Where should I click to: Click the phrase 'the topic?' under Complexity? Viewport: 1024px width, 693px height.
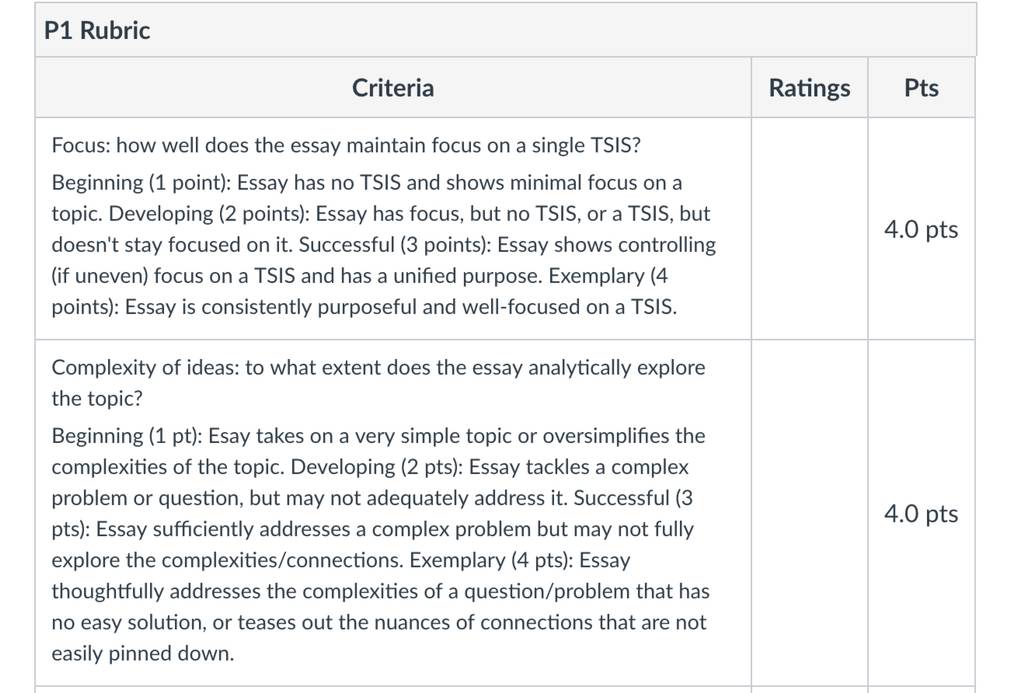(97, 398)
